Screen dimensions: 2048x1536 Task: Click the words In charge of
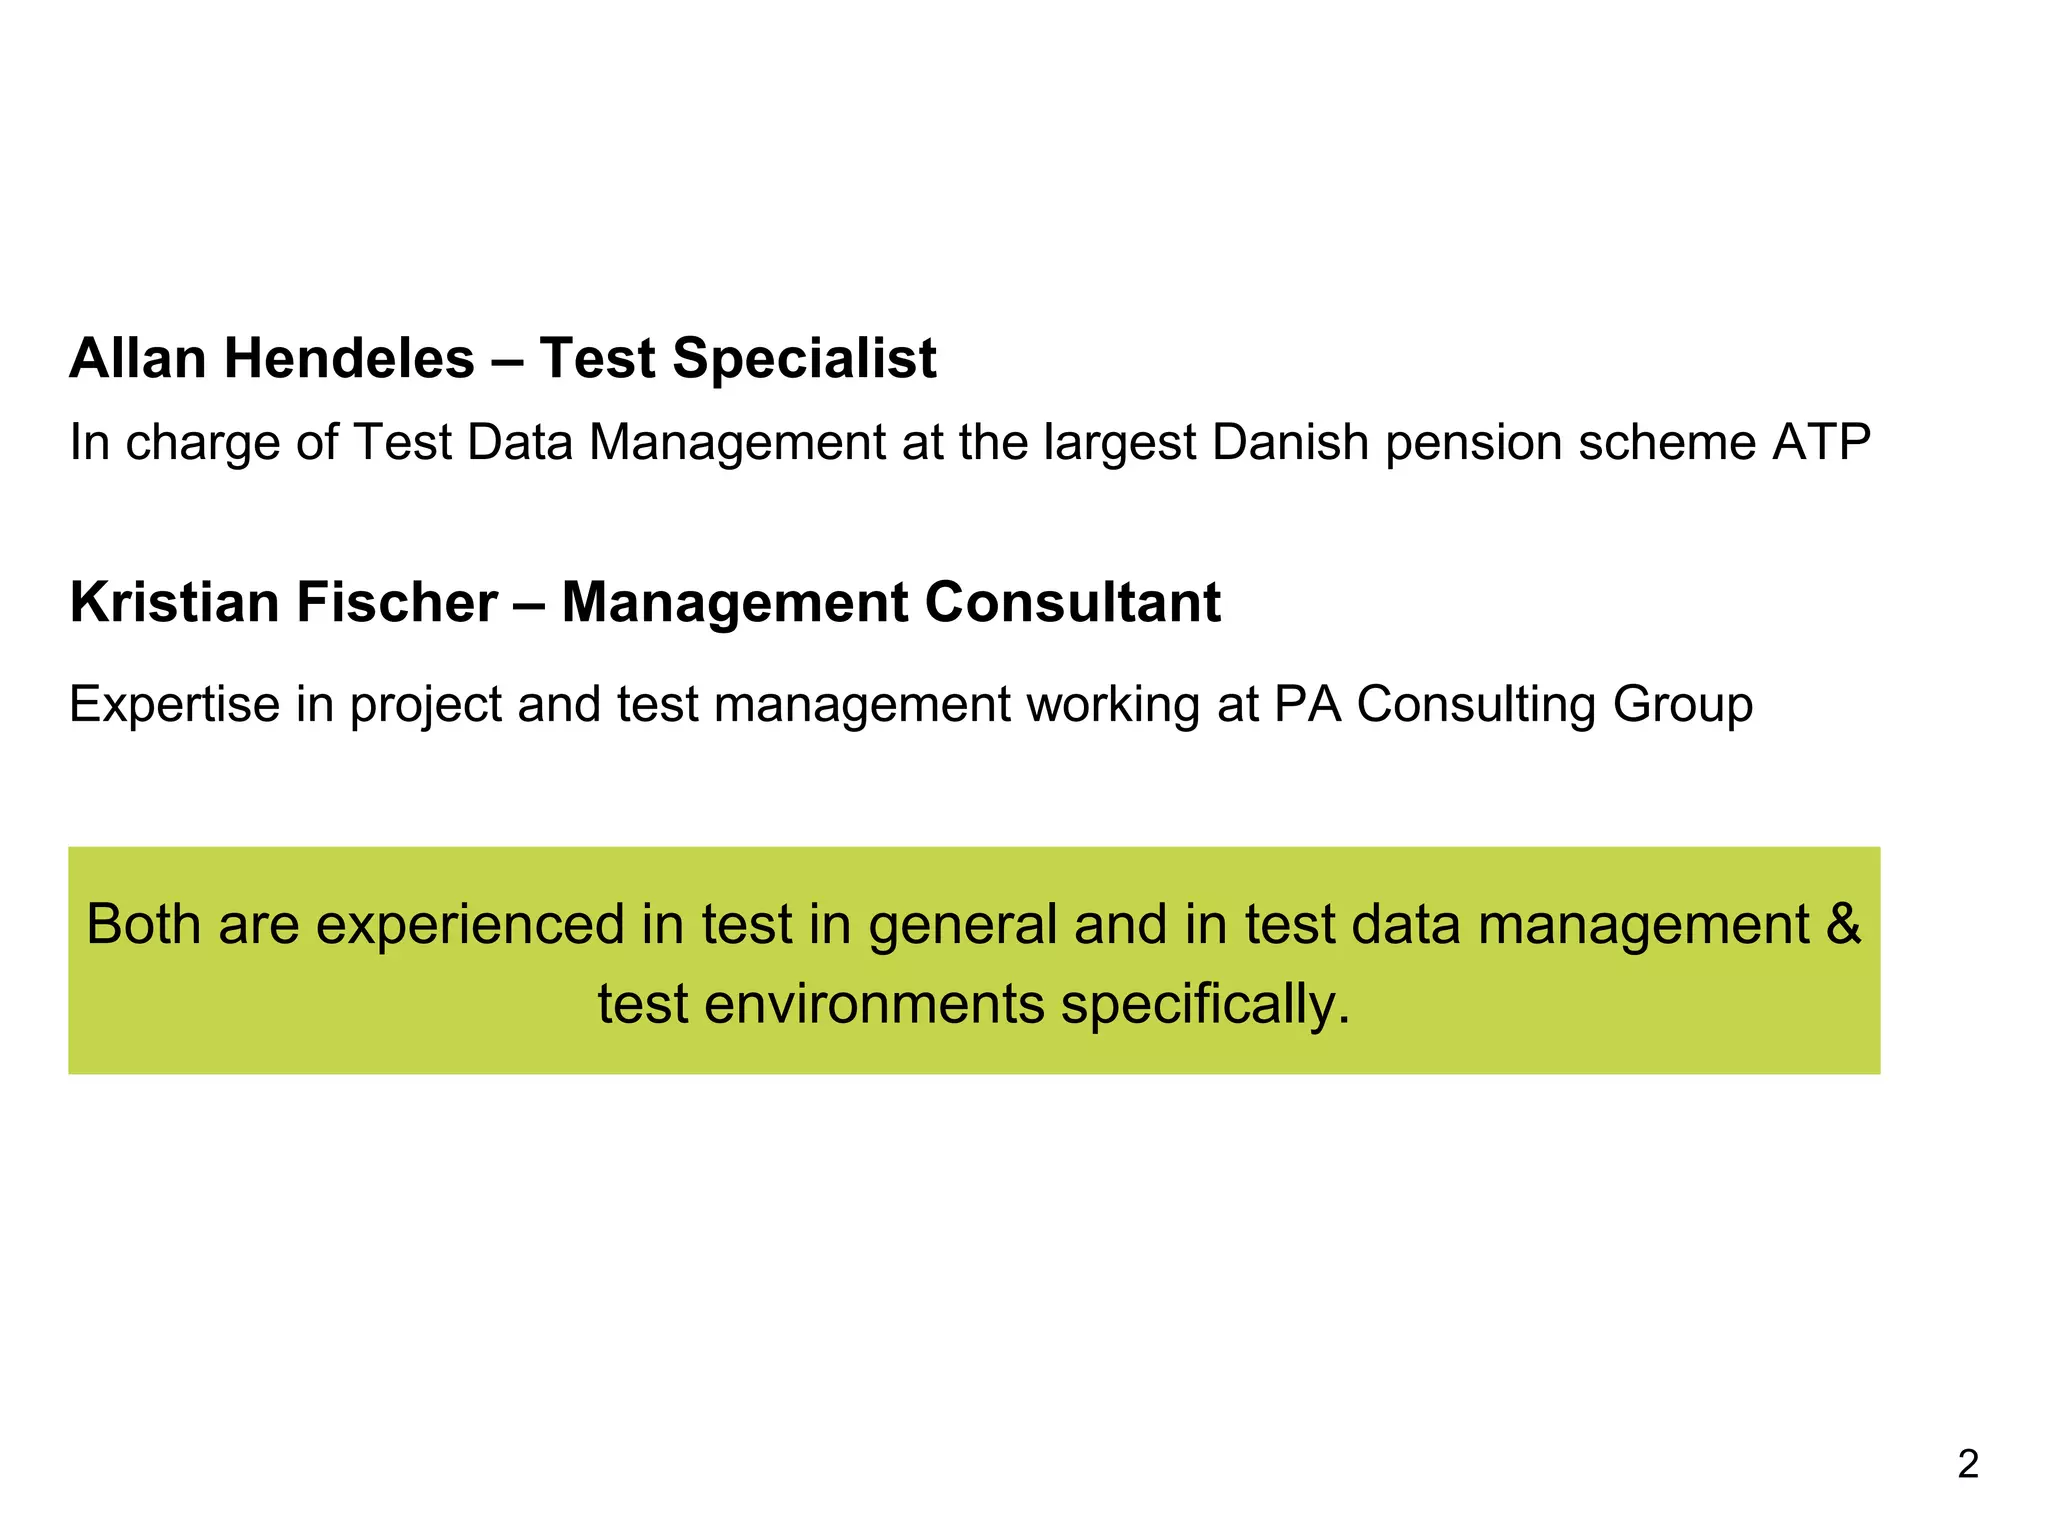click(204, 442)
